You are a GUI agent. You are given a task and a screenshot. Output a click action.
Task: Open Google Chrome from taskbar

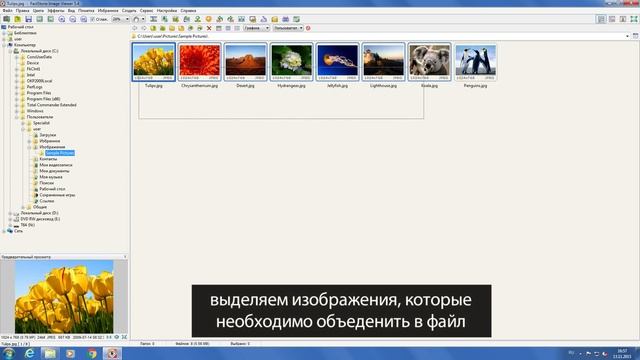[x=92, y=353]
